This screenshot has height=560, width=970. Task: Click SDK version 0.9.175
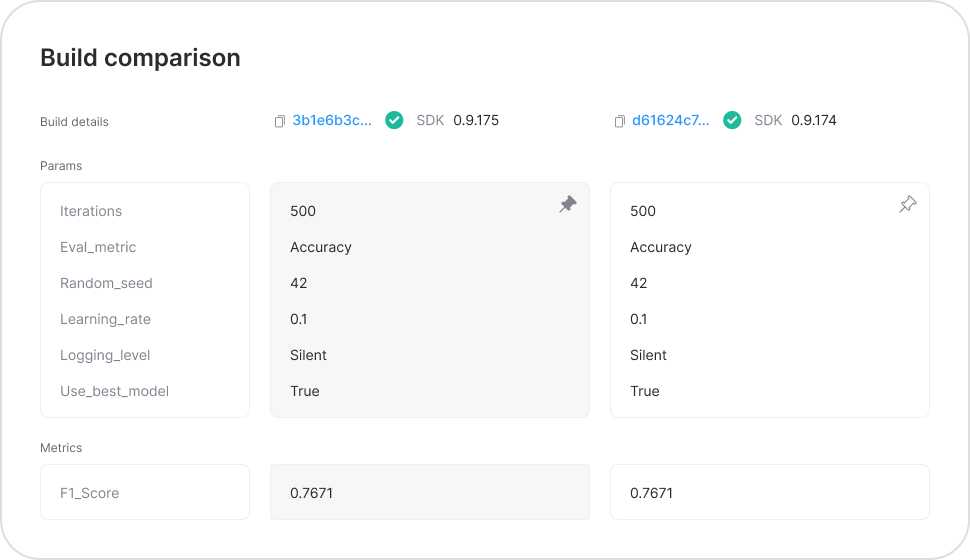(476, 120)
